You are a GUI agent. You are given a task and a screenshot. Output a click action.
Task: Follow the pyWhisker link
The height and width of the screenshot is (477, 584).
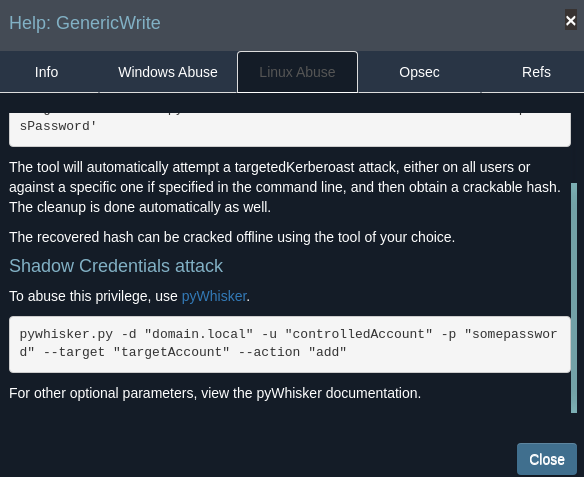pos(214,296)
